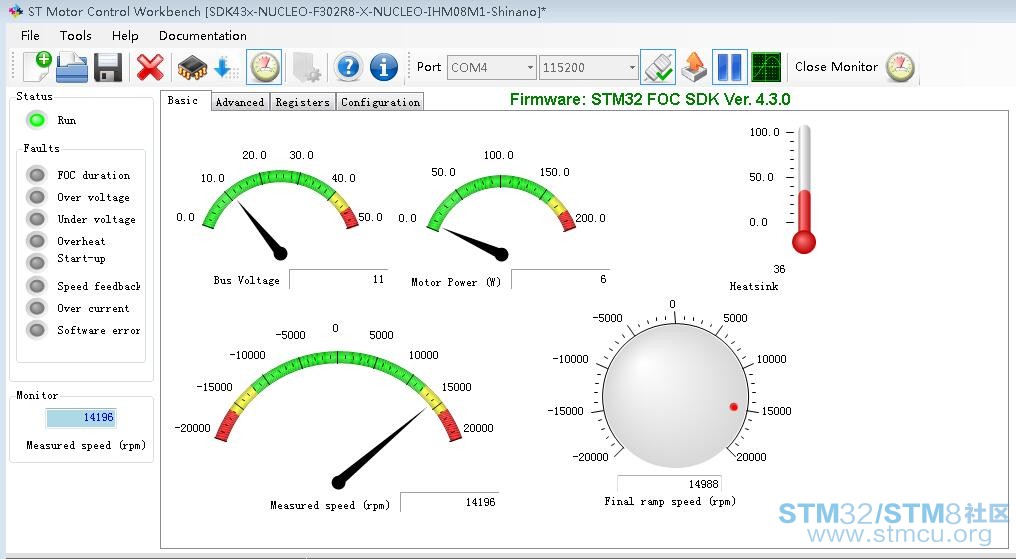Image resolution: width=1016 pixels, height=559 pixels.
Task: Click the Under voltage fault LED
Action: 36,219
